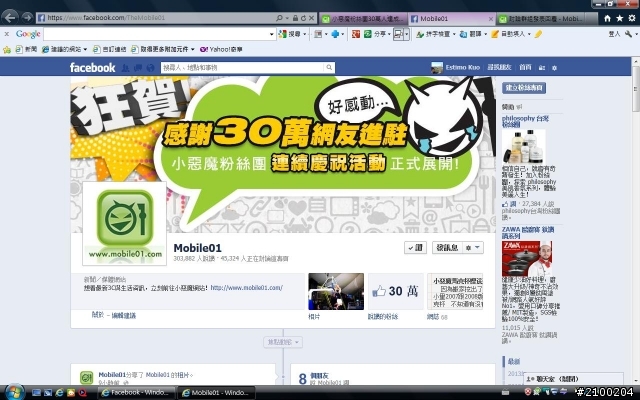
Task: Click the Windows Start orb
Action: pyautogui.click(x=14, y=392)
